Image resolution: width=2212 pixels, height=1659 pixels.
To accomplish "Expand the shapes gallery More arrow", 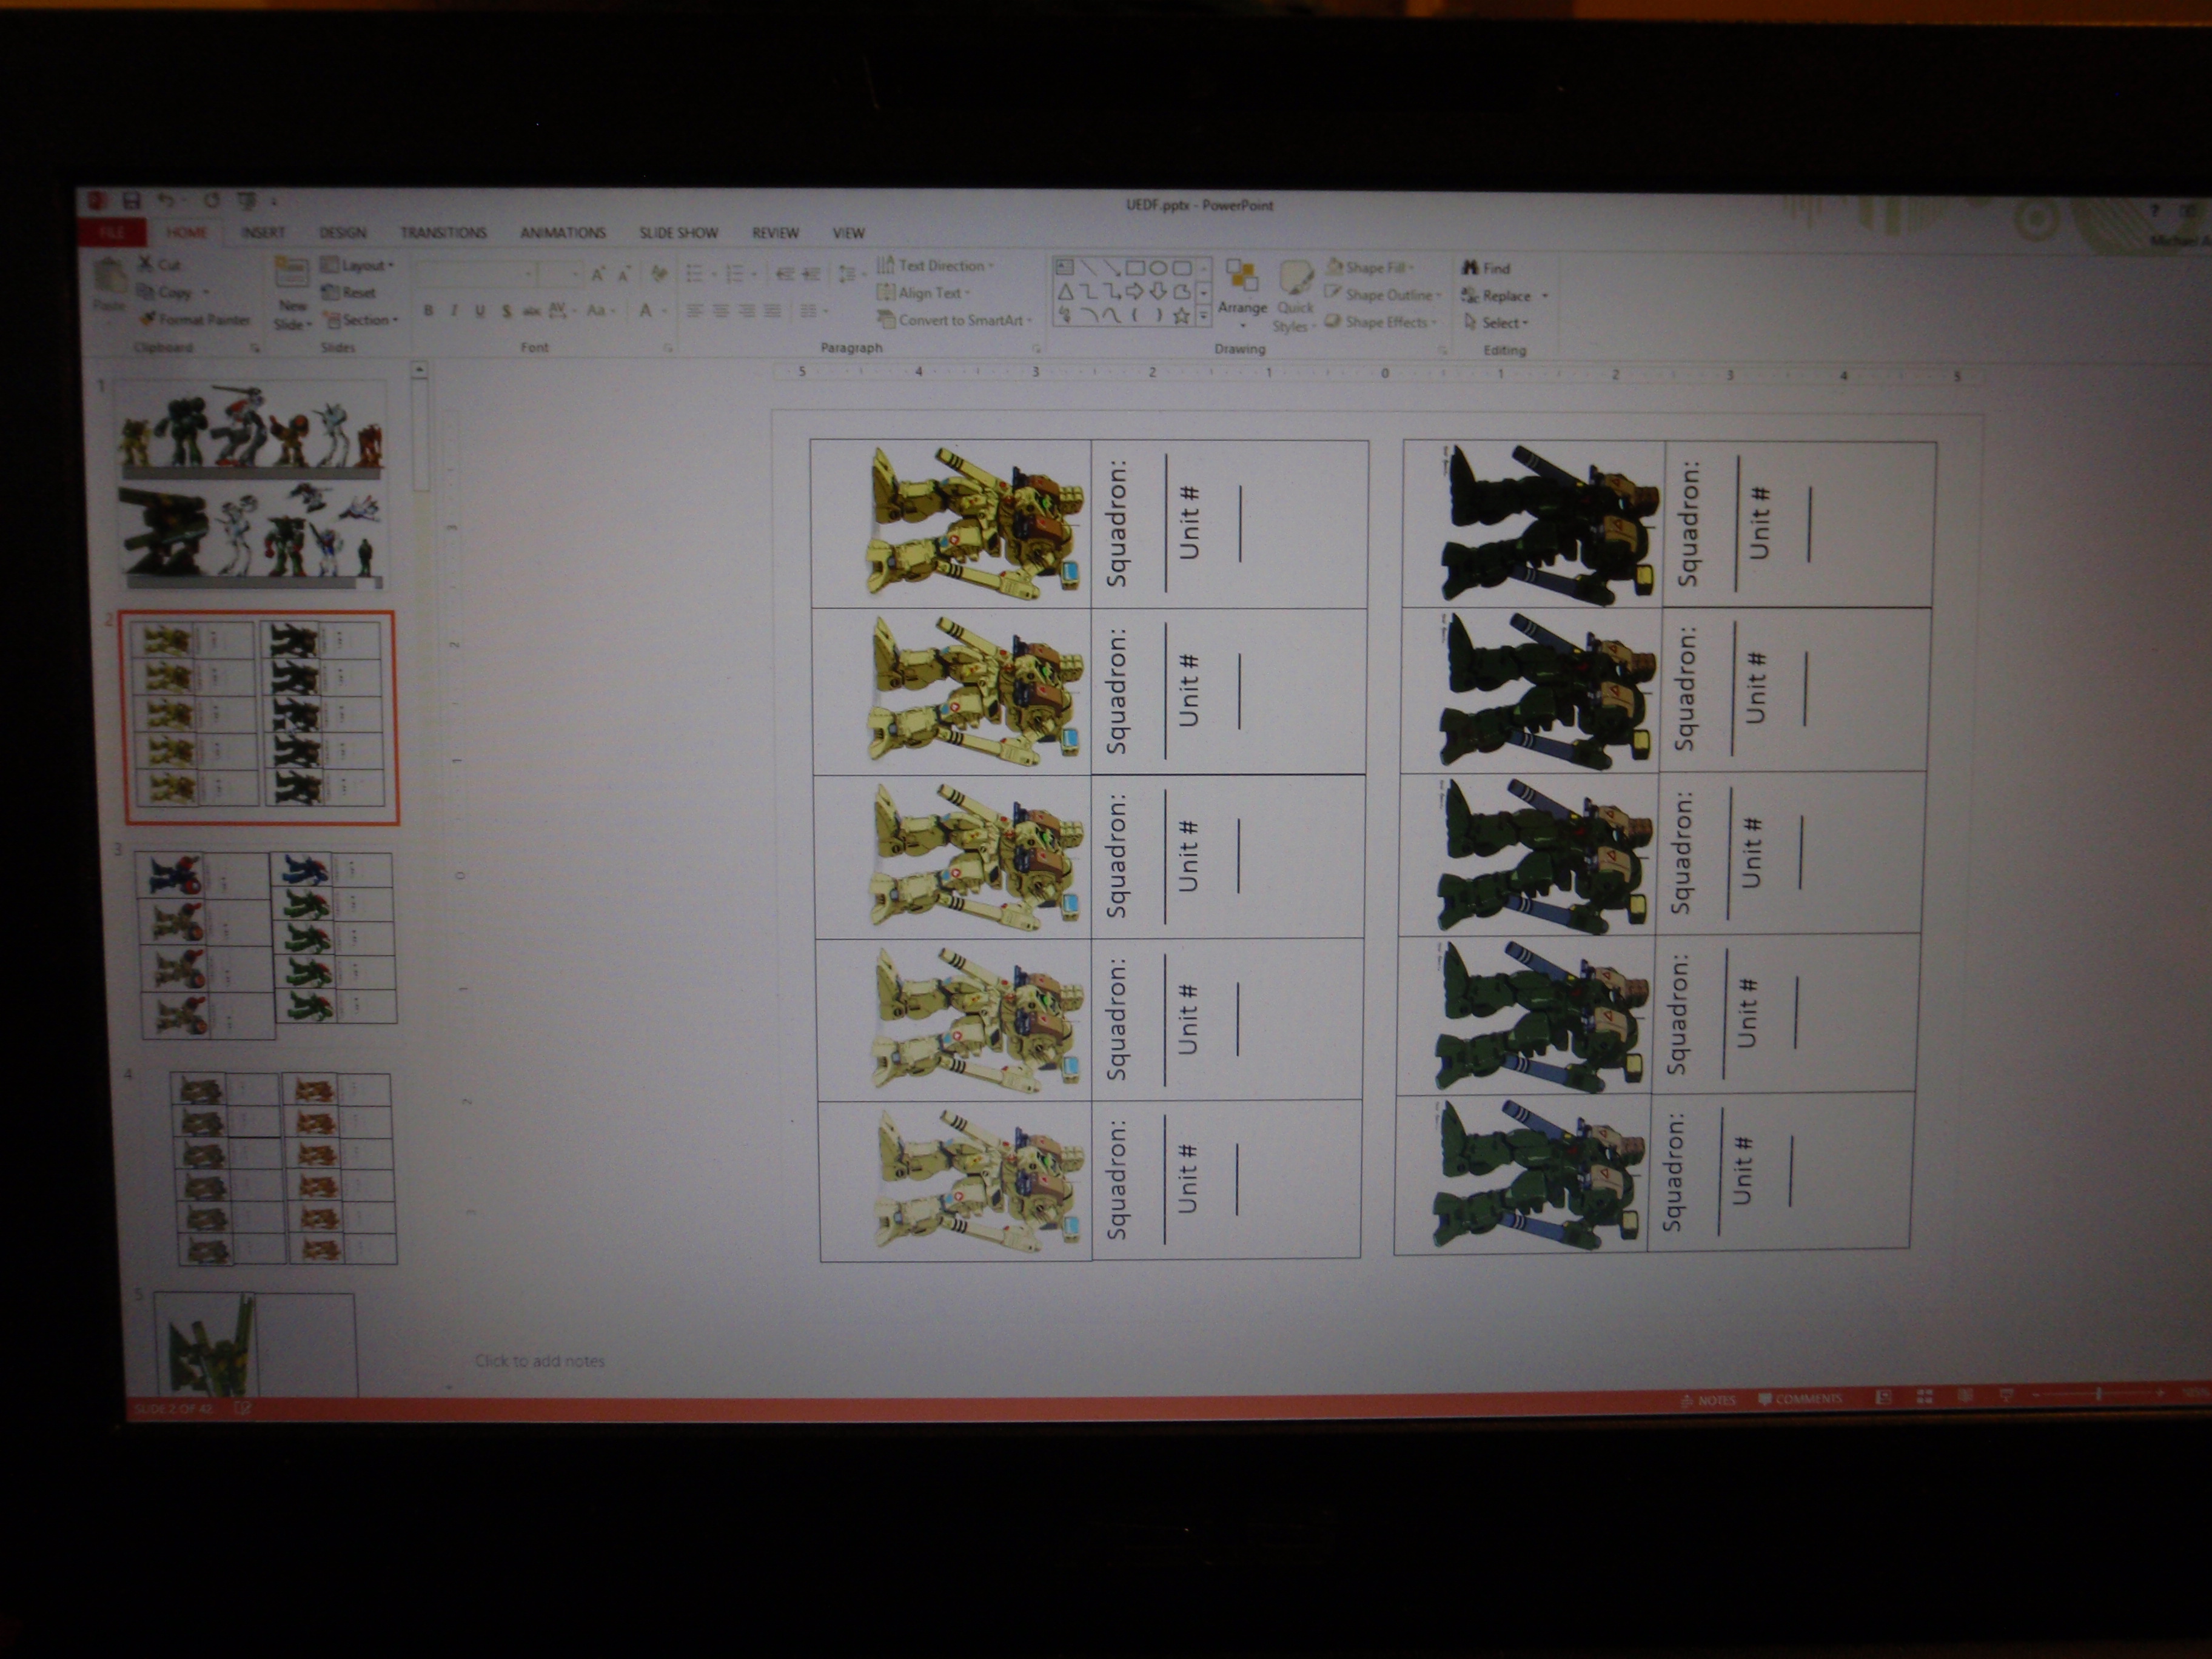I will [1204, 316].
